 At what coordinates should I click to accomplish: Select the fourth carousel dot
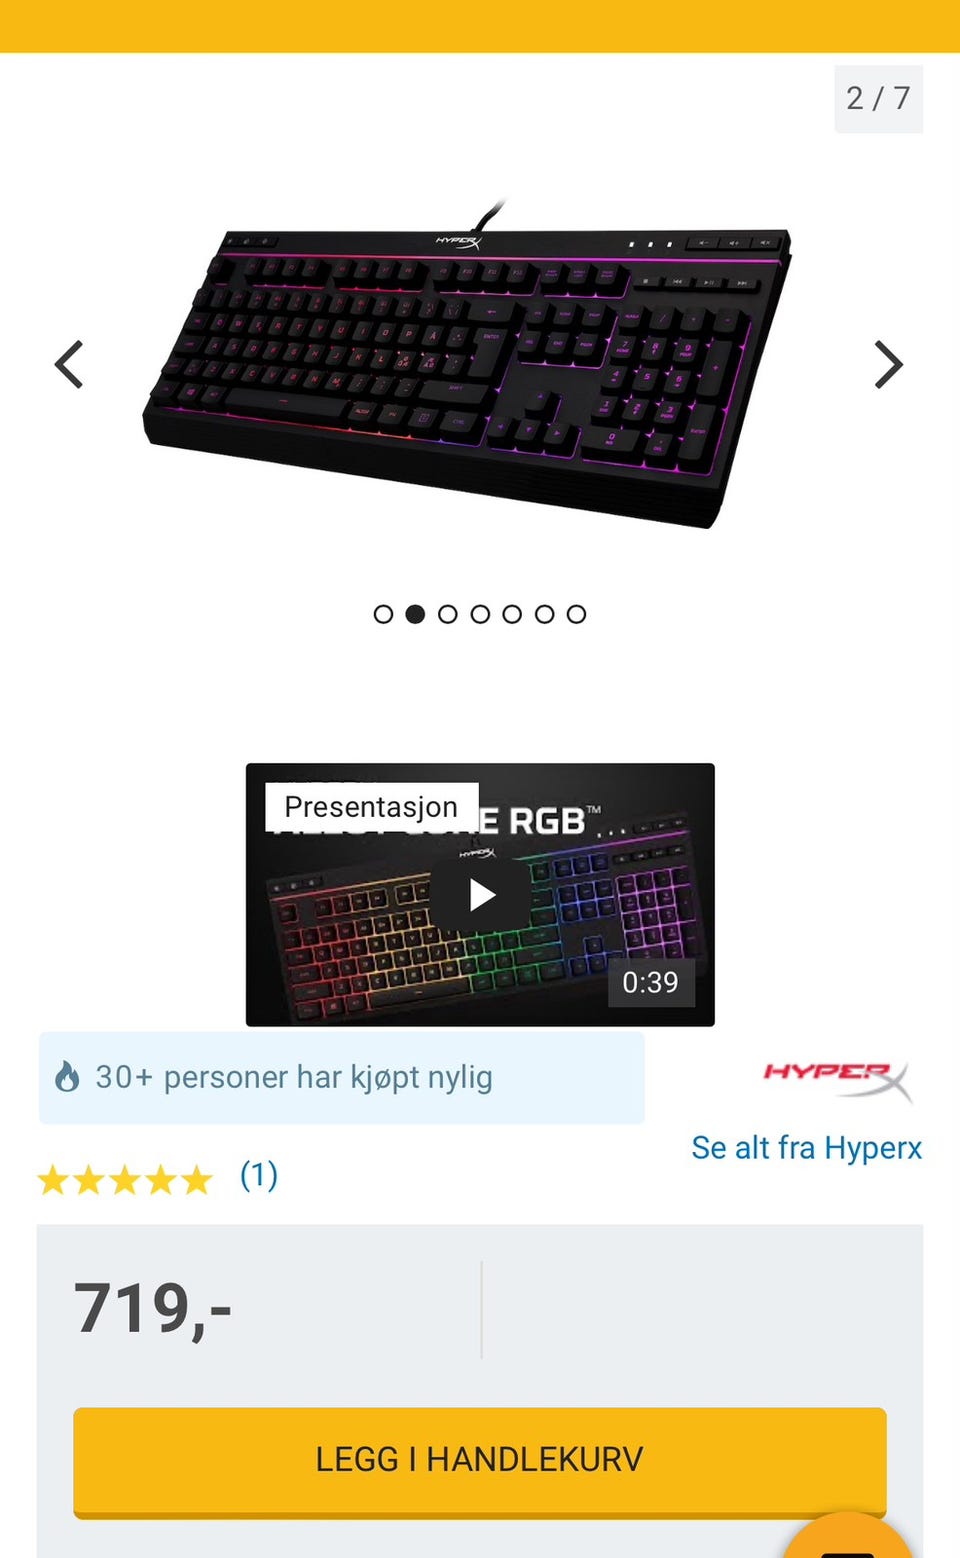[x=480, y=614]
